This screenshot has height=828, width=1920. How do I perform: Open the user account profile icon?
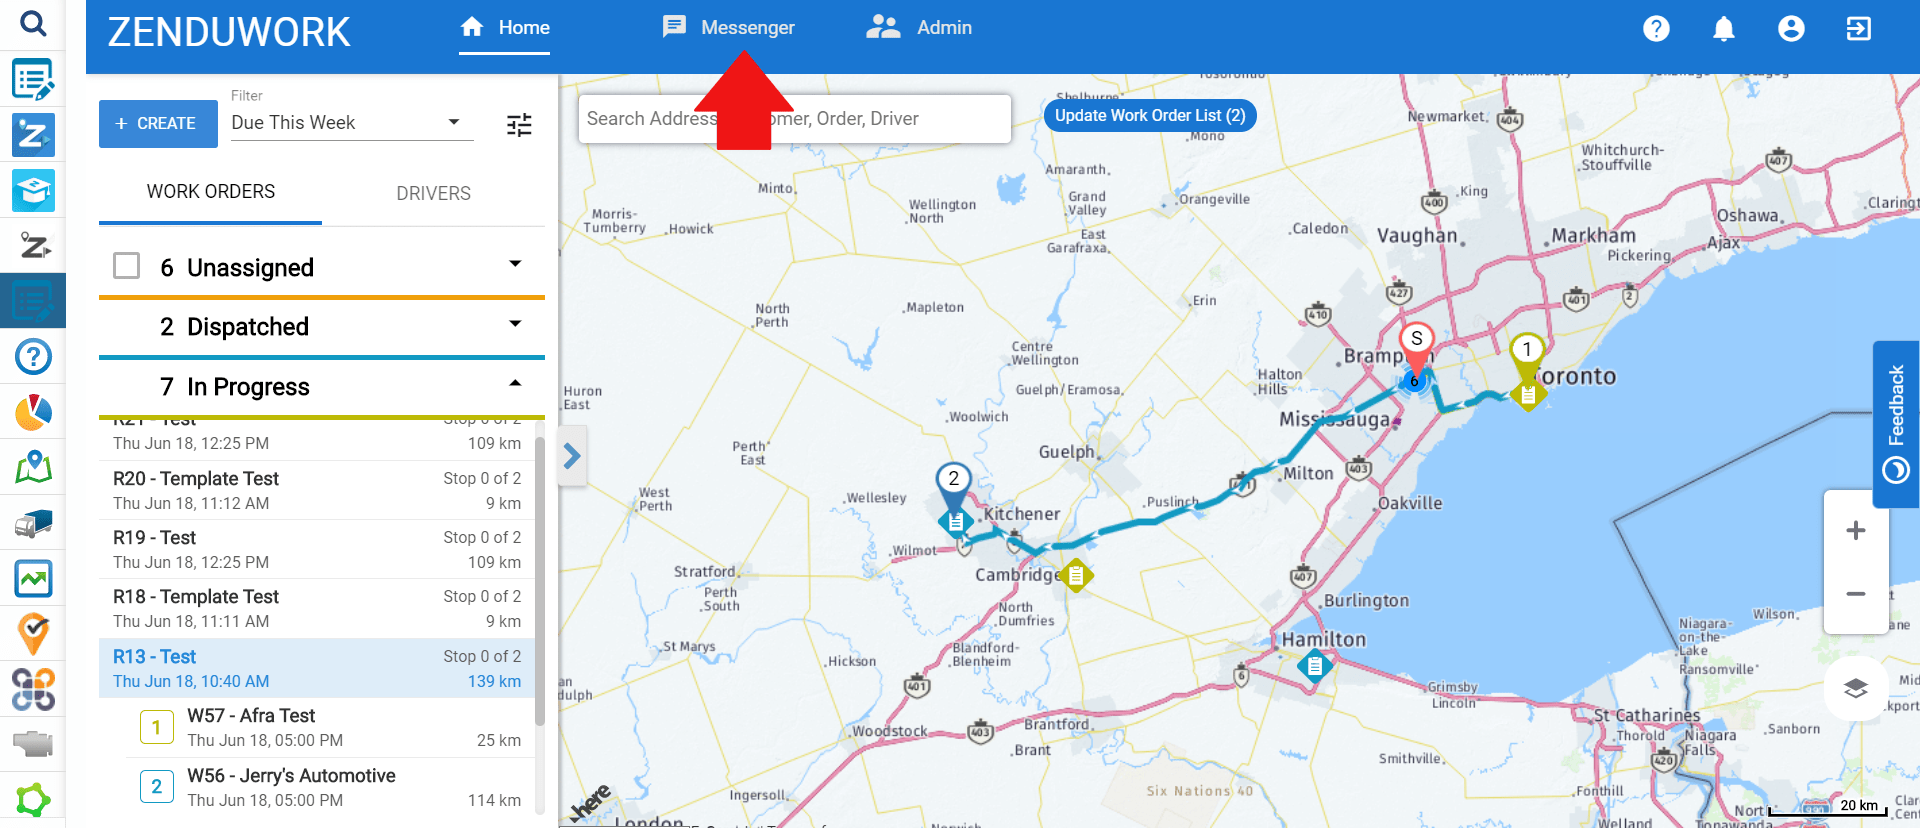point(1791,29)
